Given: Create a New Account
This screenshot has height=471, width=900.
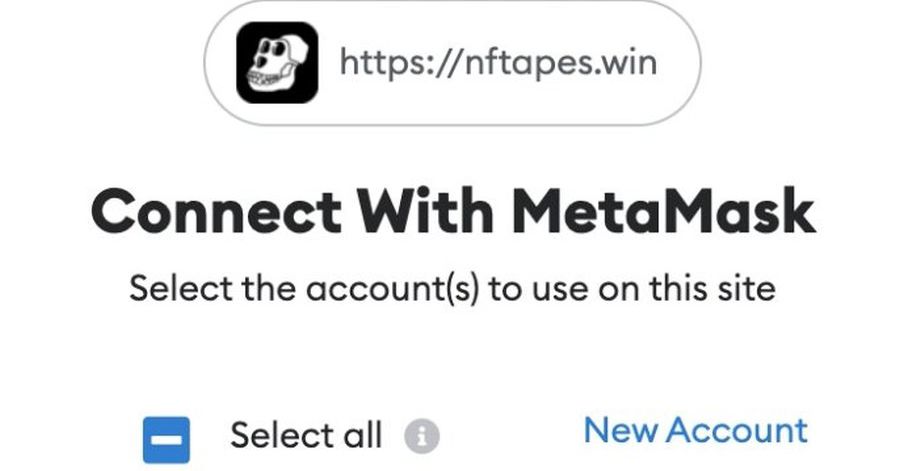Looking at the screenshot, I should click(695, 431).
